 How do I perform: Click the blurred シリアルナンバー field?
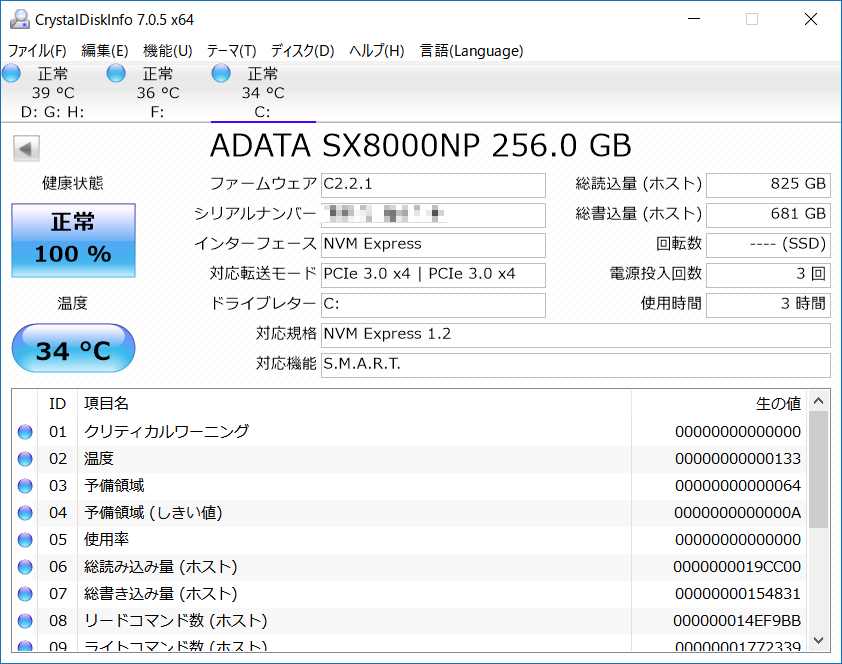tap(433, 215)
